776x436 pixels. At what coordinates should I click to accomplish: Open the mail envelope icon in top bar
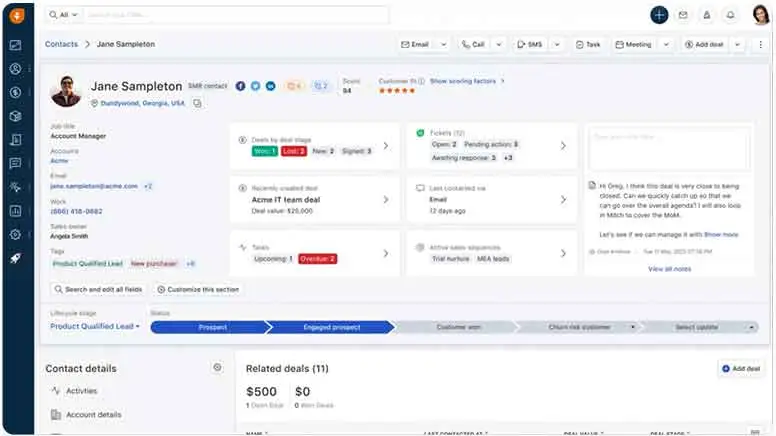683,15
